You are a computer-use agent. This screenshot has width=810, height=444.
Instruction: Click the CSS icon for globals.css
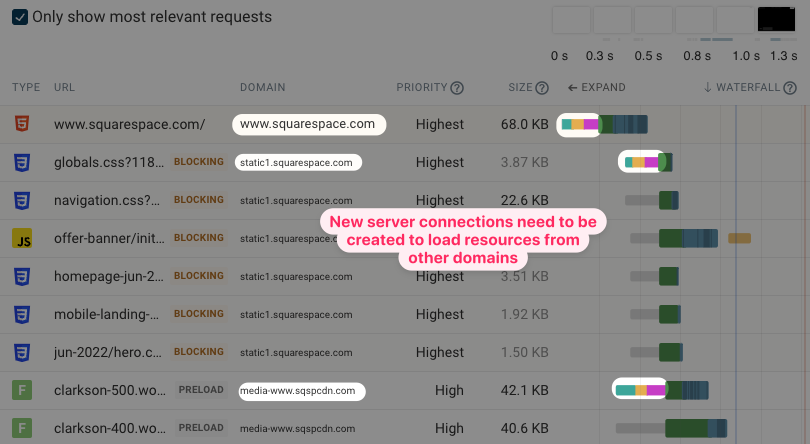(x=22, y=162)
